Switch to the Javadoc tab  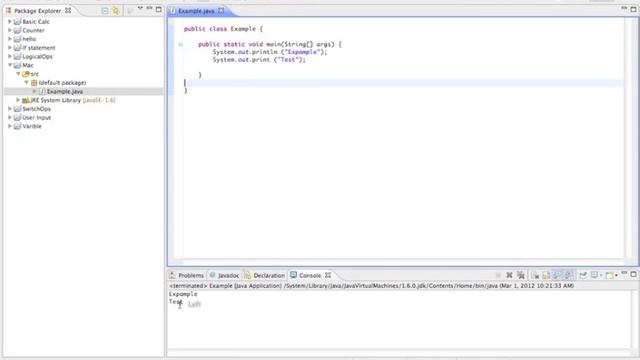[x=225, y=276]
